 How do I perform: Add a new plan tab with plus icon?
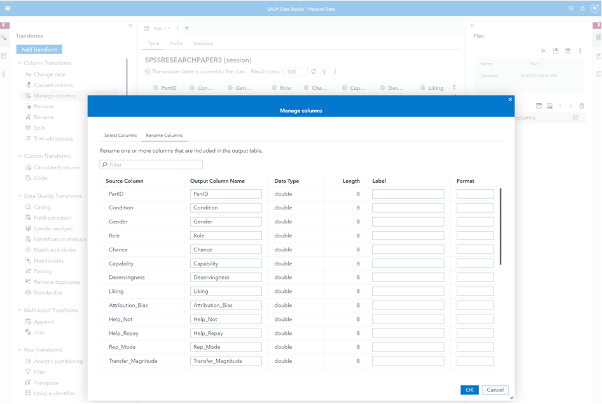point(187,28)
